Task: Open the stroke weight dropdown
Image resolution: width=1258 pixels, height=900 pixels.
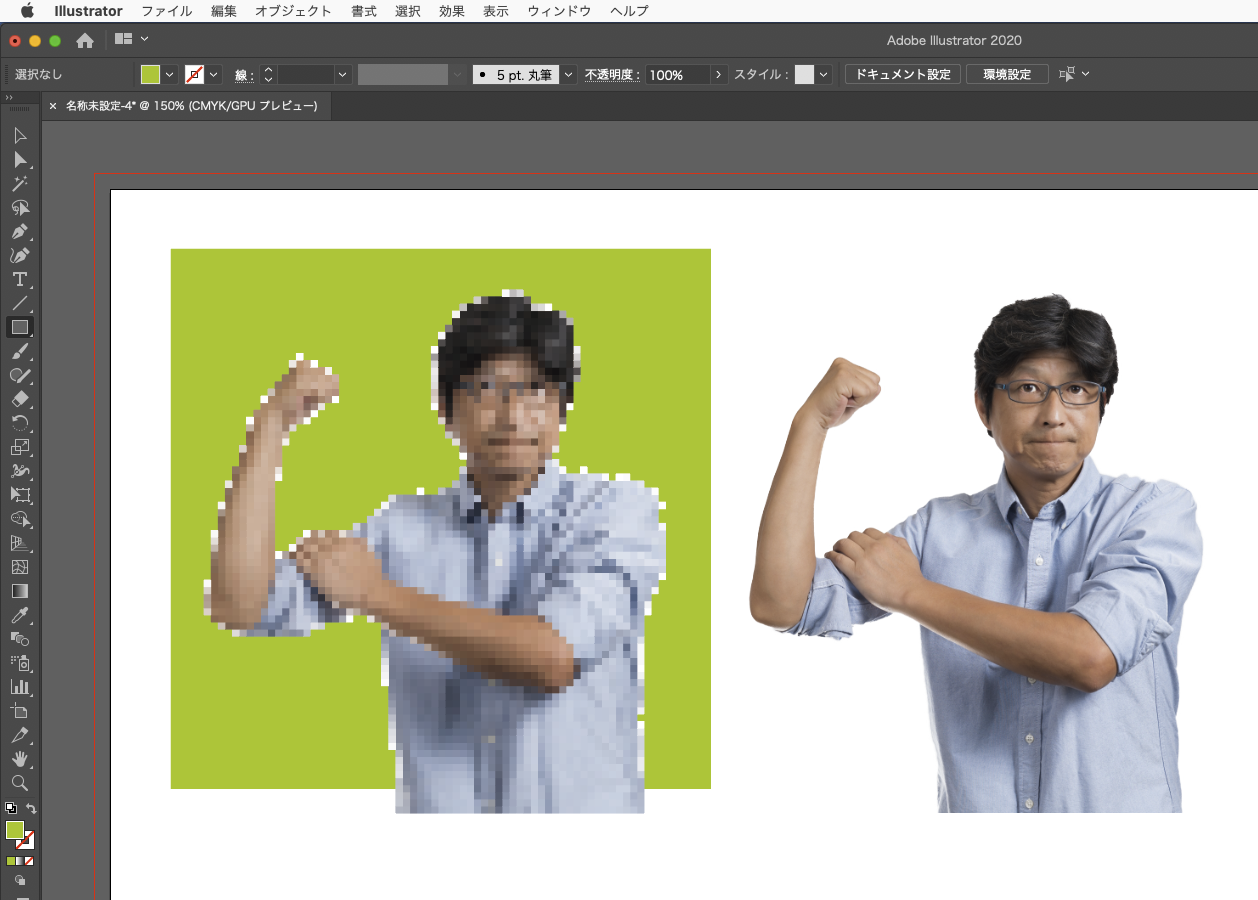Action: point(343,75)
